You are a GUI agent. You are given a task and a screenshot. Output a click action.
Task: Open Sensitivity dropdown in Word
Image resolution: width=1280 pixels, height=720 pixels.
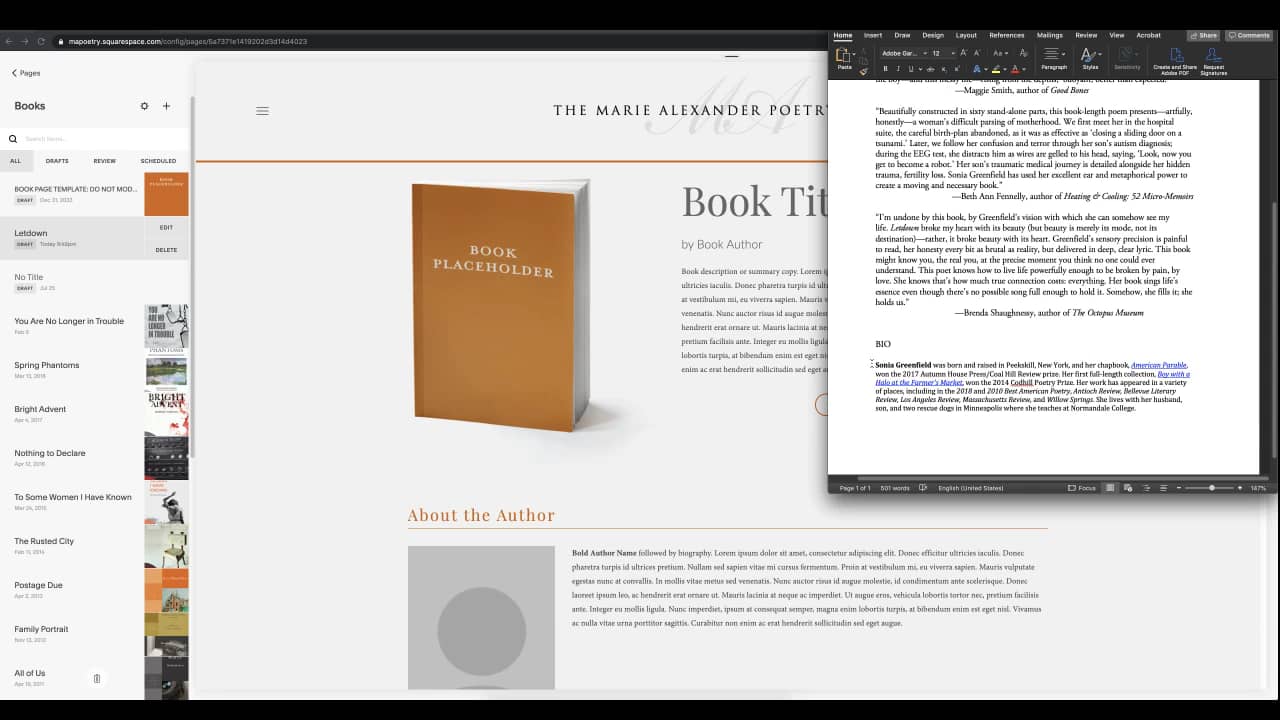point(1127,58)
